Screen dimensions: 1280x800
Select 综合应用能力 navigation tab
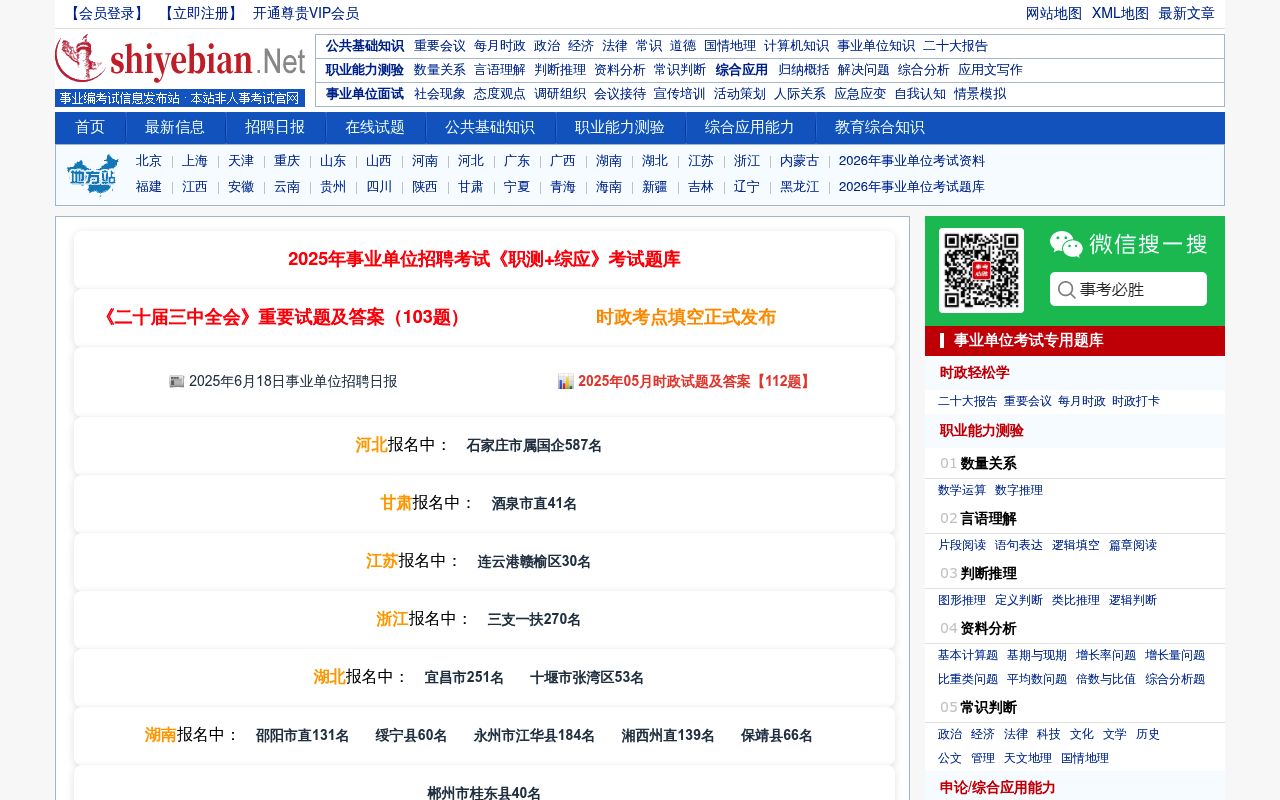click(x=750, y=128)
